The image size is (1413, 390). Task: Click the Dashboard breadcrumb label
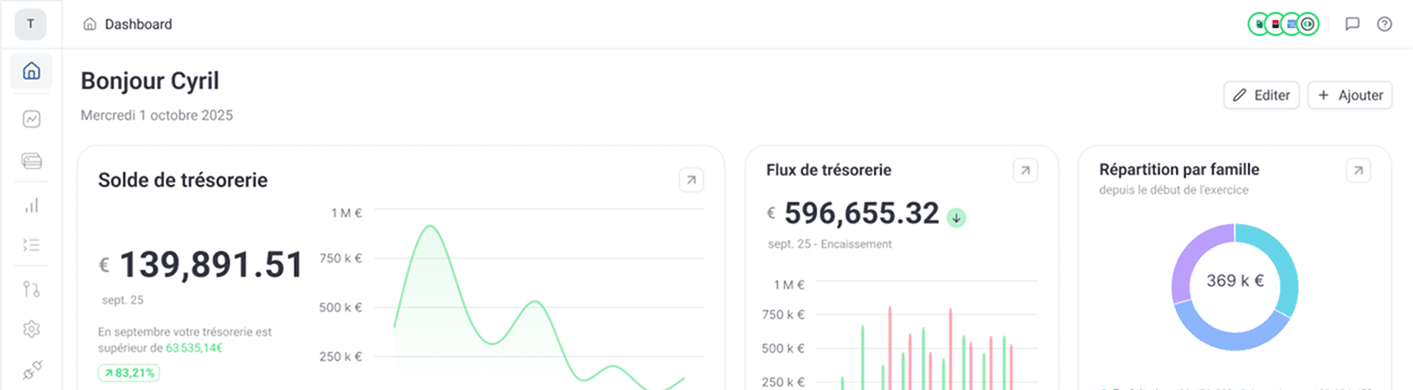(x=138, y=24)
